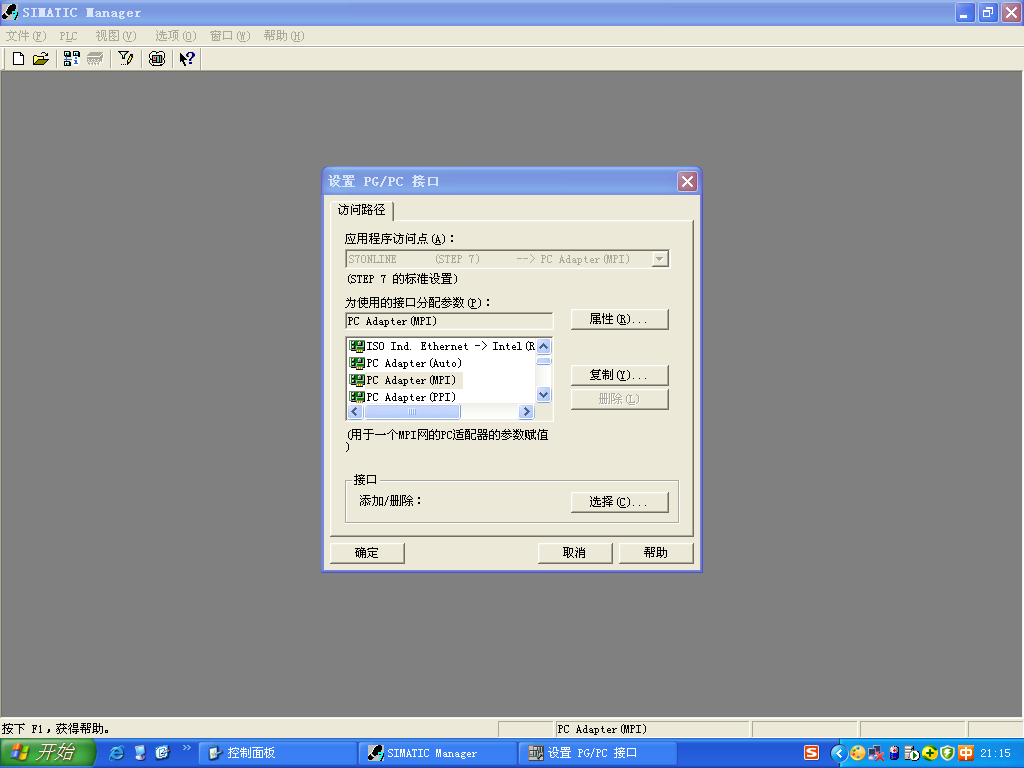Click the 属性(R)... properties button
This screenshot has width=1024, height=768.
pyautogui.click(x=619, y=319)
